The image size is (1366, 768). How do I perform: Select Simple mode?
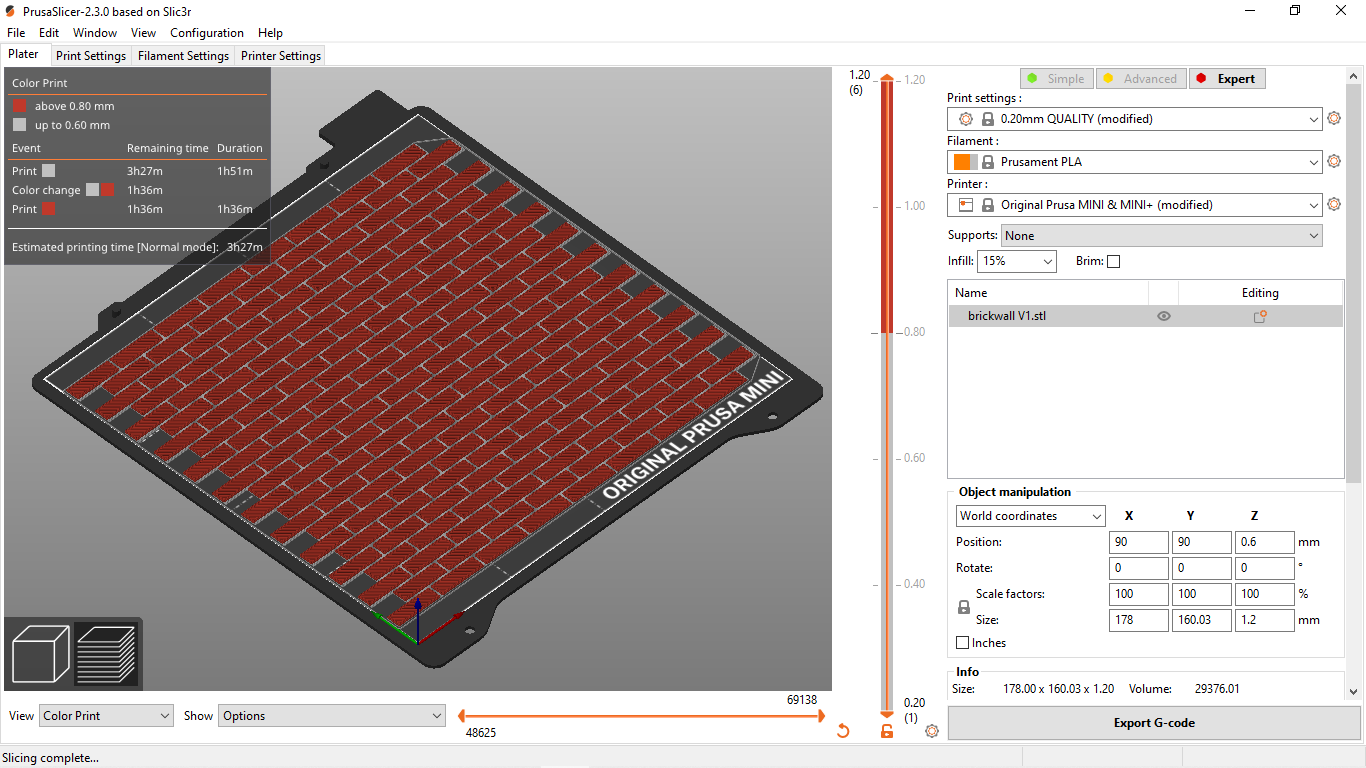[1056, 79]
